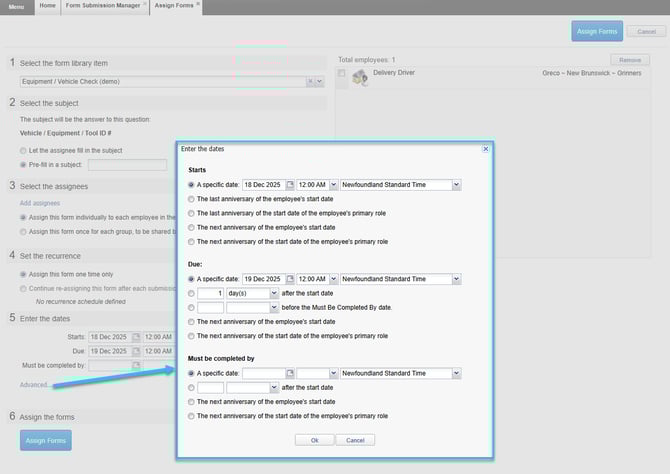
Task: Open calendar for Must be completed by date
Action: [290, 373]
